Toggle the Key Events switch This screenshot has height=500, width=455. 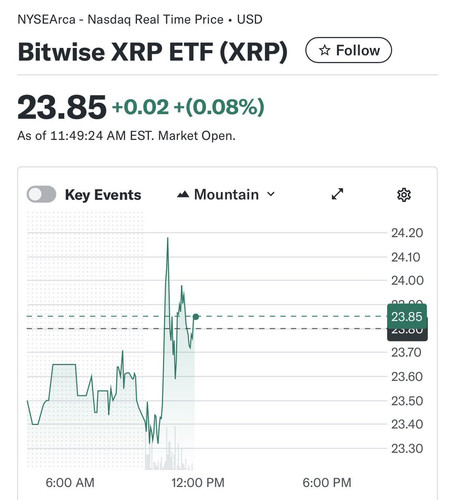click(41, 194)
